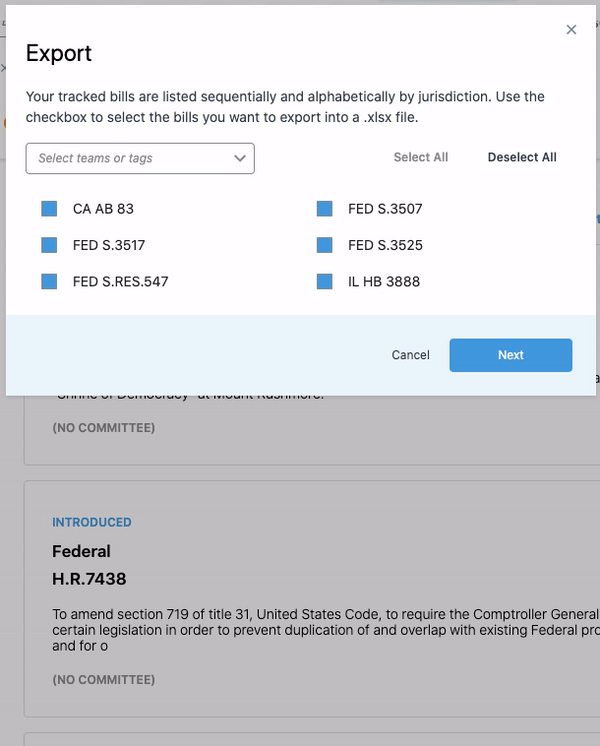Uncheck the FED S.3525 checkbox
600x746 pixels.
click(x=324, y=245)
